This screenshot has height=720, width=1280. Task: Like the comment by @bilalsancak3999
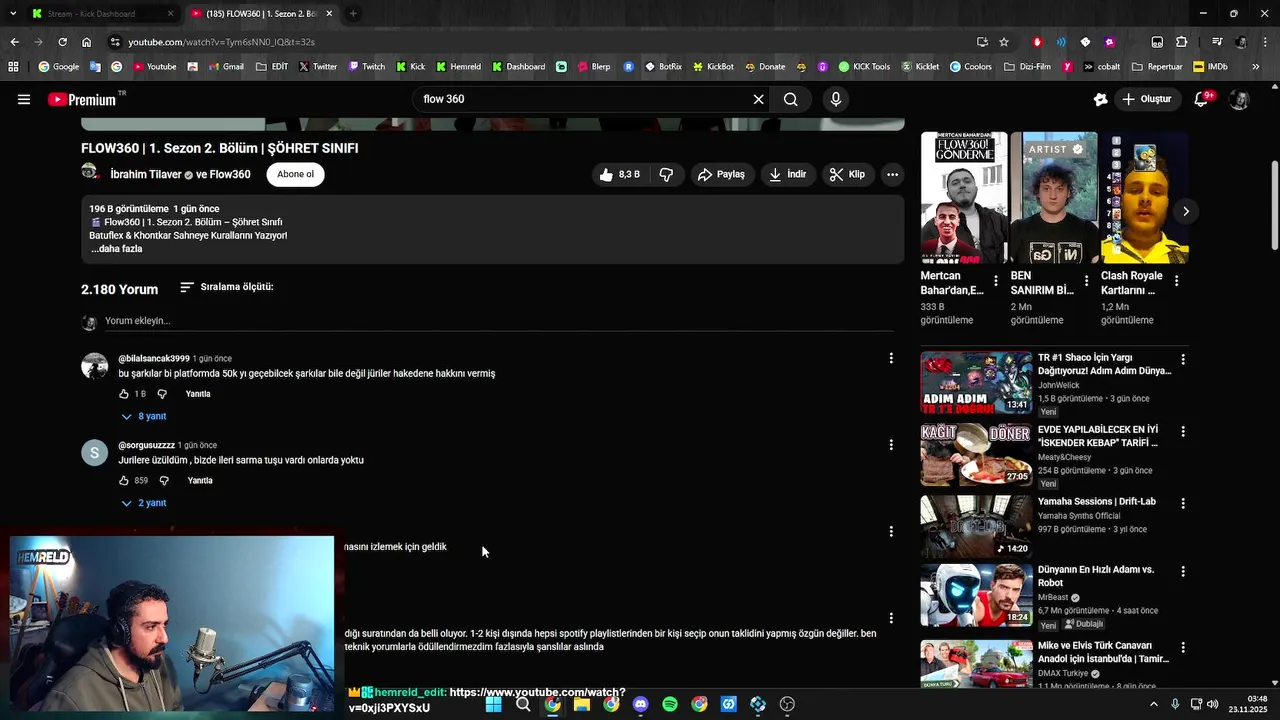coord(124,394)
